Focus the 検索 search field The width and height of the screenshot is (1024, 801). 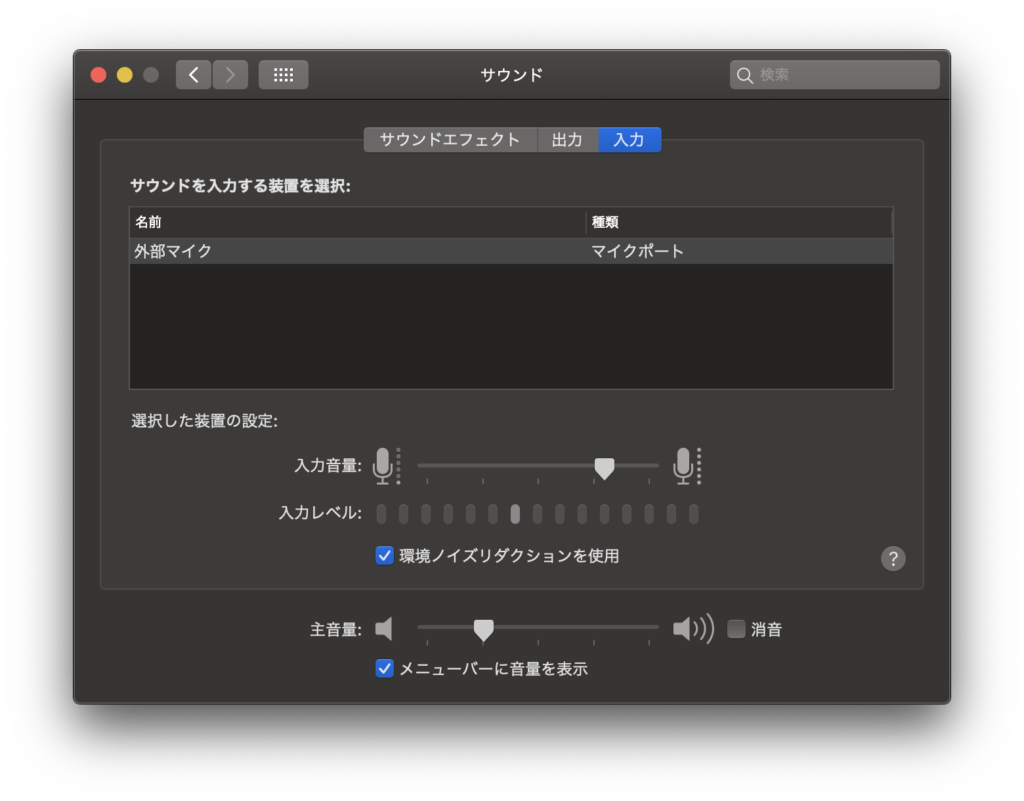click(835, 75)
